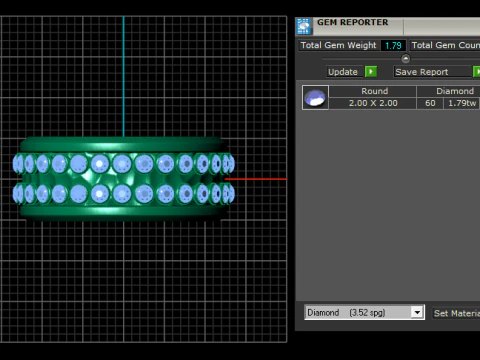Click the Total Gem Weight label
This screenshot has width=480, height=360.
pyautogui.click(x=338, y=45)
